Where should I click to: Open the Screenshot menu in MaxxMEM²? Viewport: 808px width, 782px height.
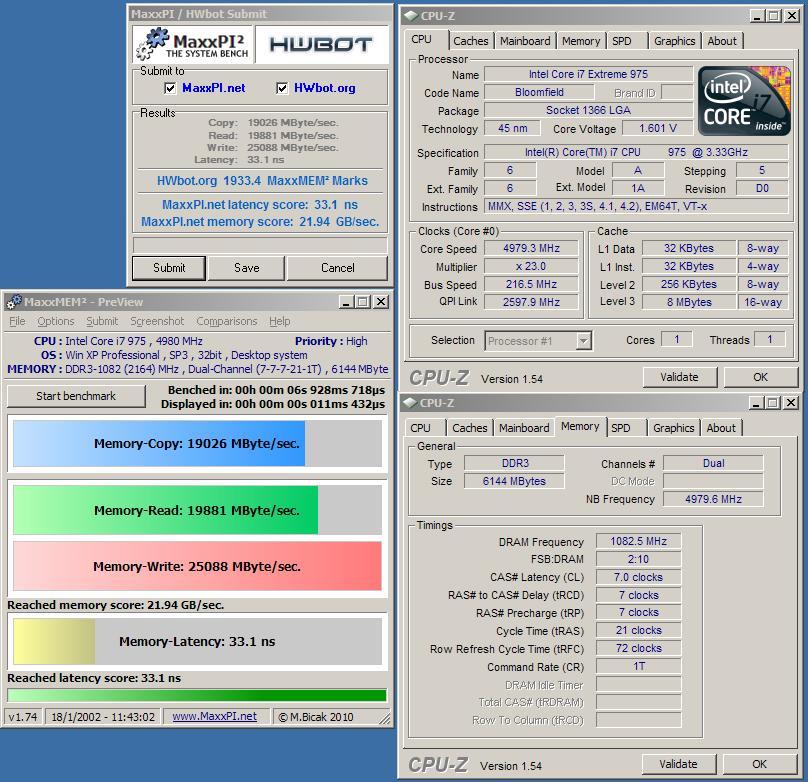[x=157, y=321]
